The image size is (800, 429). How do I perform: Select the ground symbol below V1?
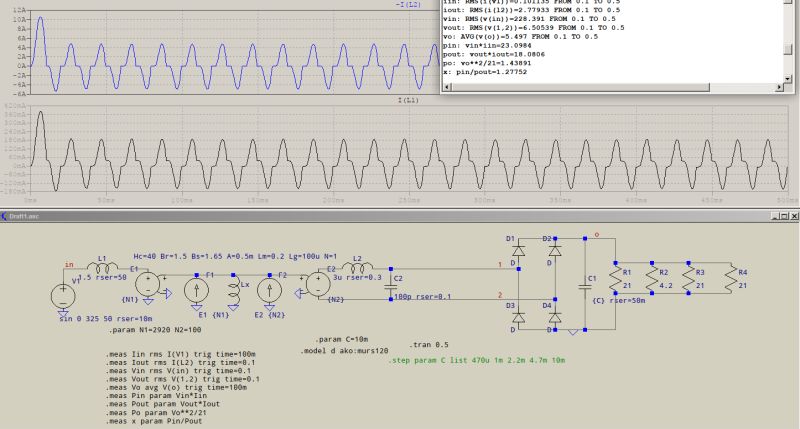click(63, 312)
